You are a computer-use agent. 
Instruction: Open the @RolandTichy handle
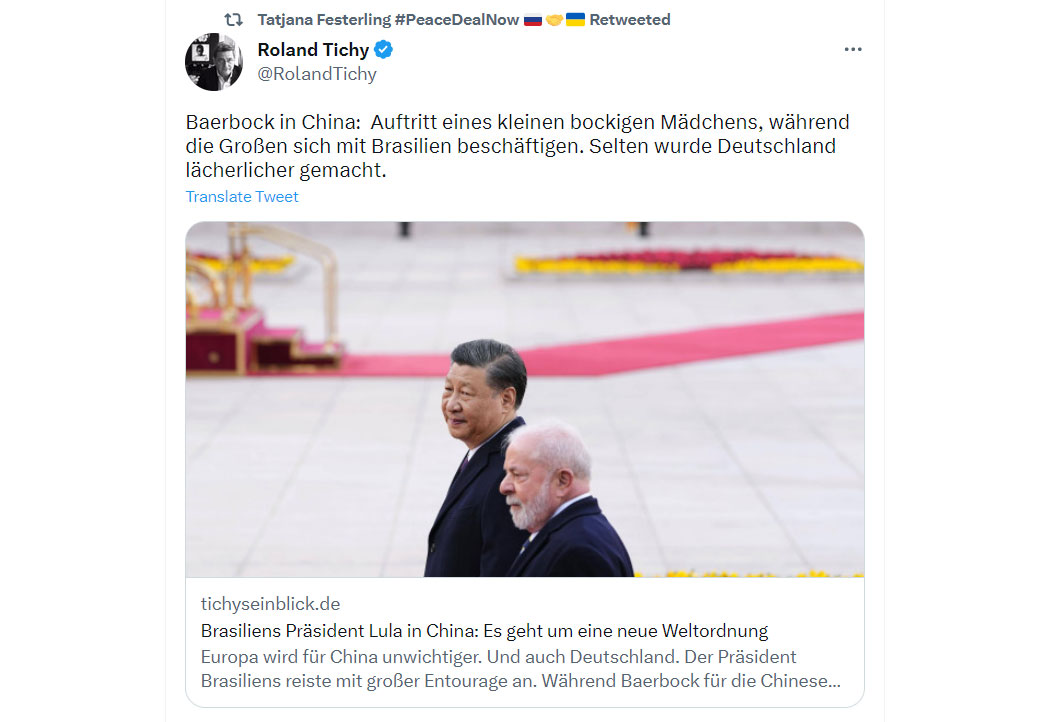[317, 74]
